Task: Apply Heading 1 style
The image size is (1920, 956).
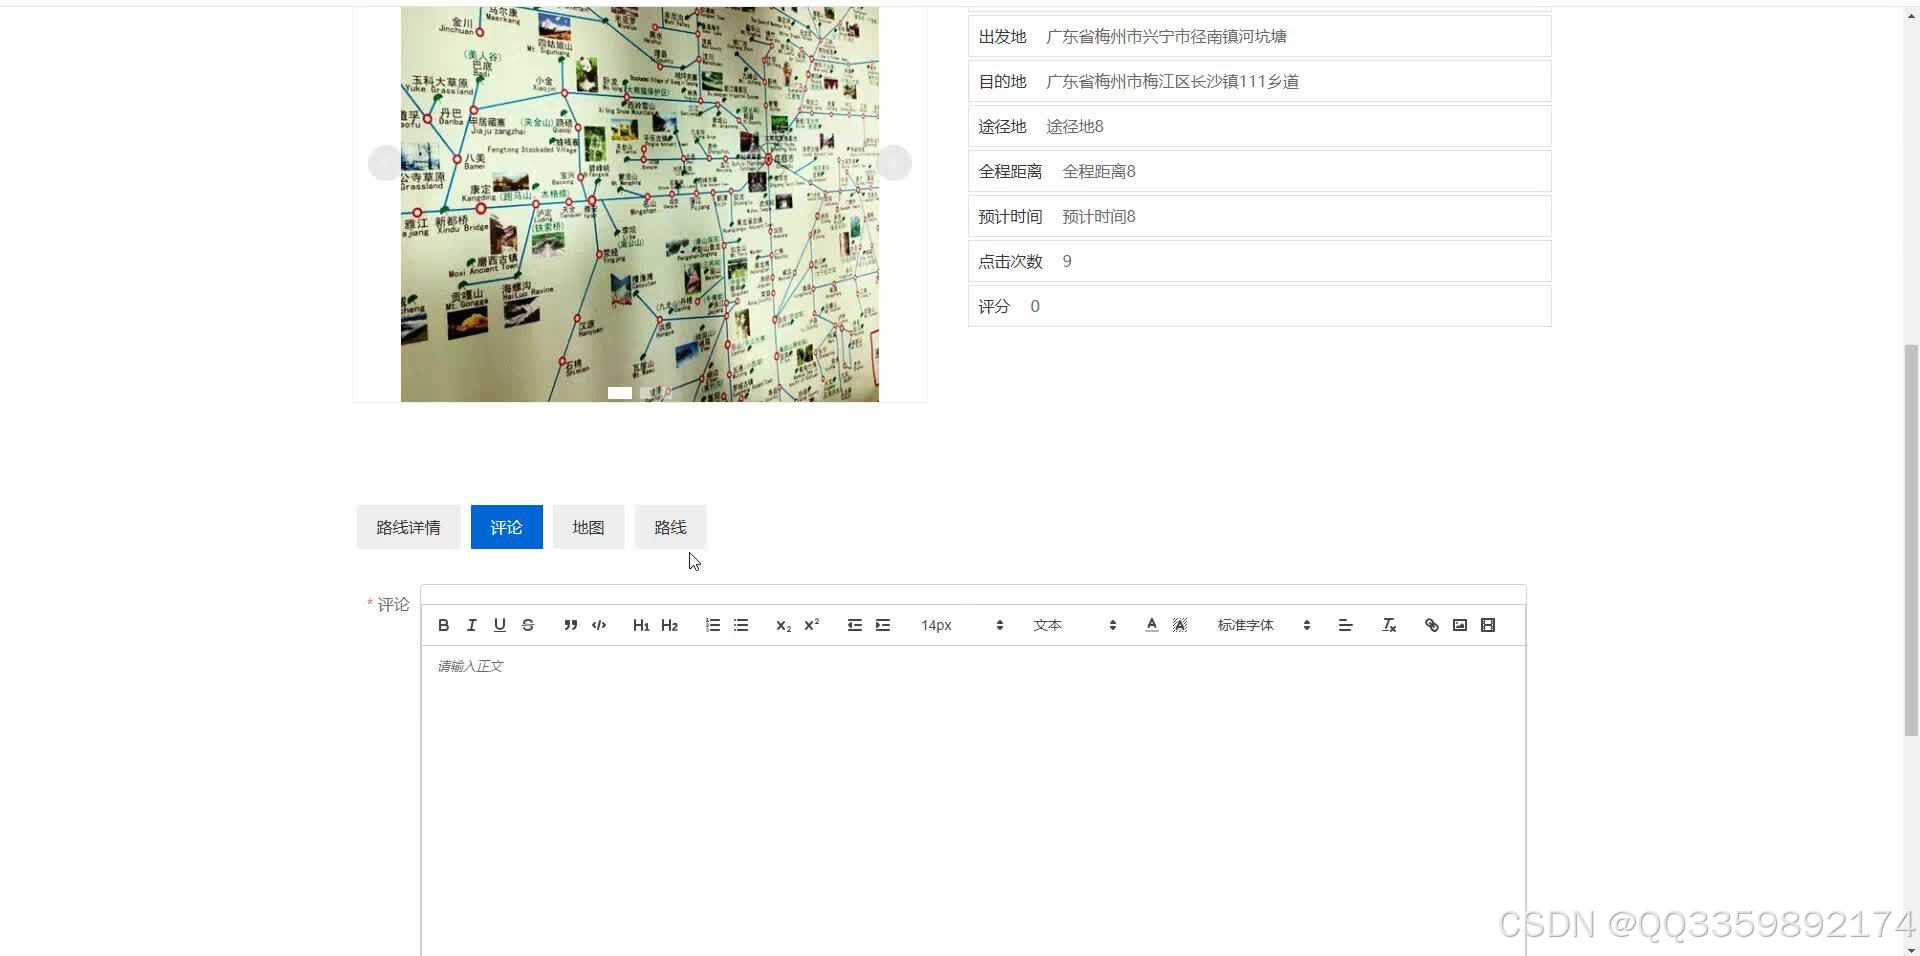Action: [x=641, y=625]
